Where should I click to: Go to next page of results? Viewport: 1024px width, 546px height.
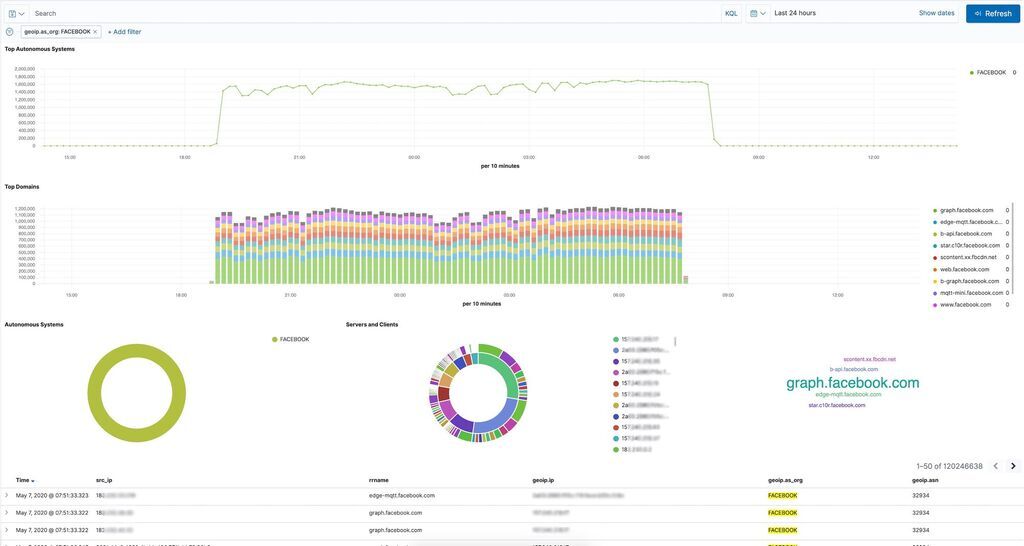click(x=1012, y=466)
